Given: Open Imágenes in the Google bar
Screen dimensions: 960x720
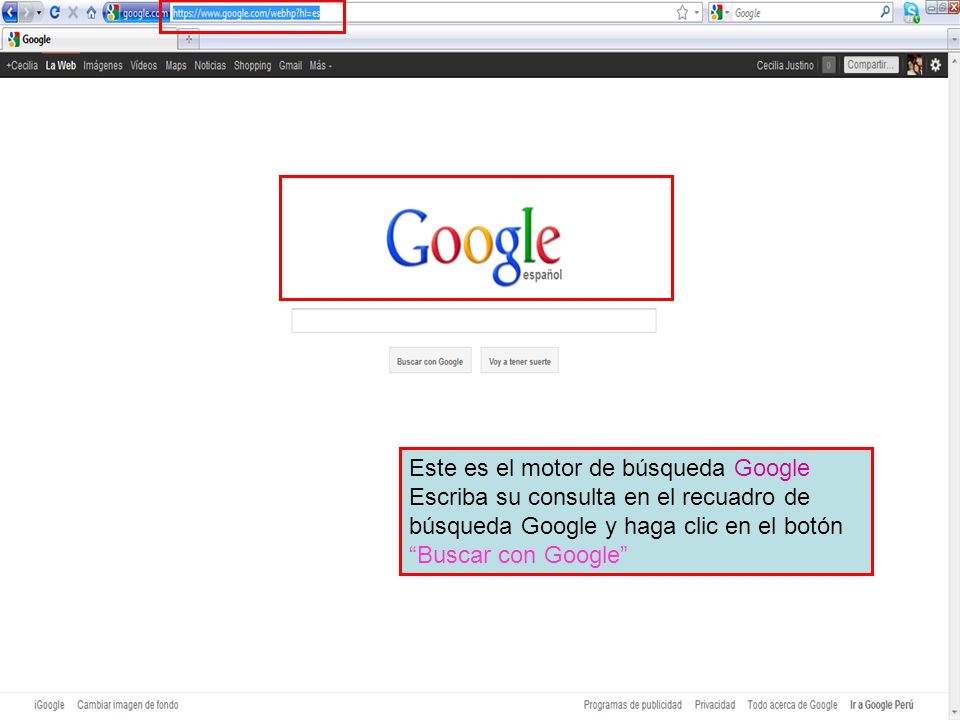Looking at the screenshot, I should [x=103, y=66].
